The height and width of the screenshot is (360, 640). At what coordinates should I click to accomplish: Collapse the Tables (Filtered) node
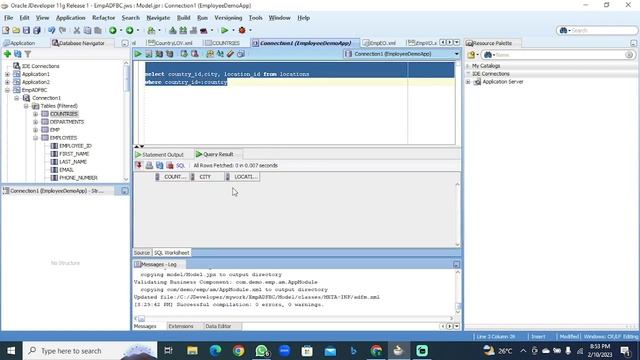pos(26,106)
